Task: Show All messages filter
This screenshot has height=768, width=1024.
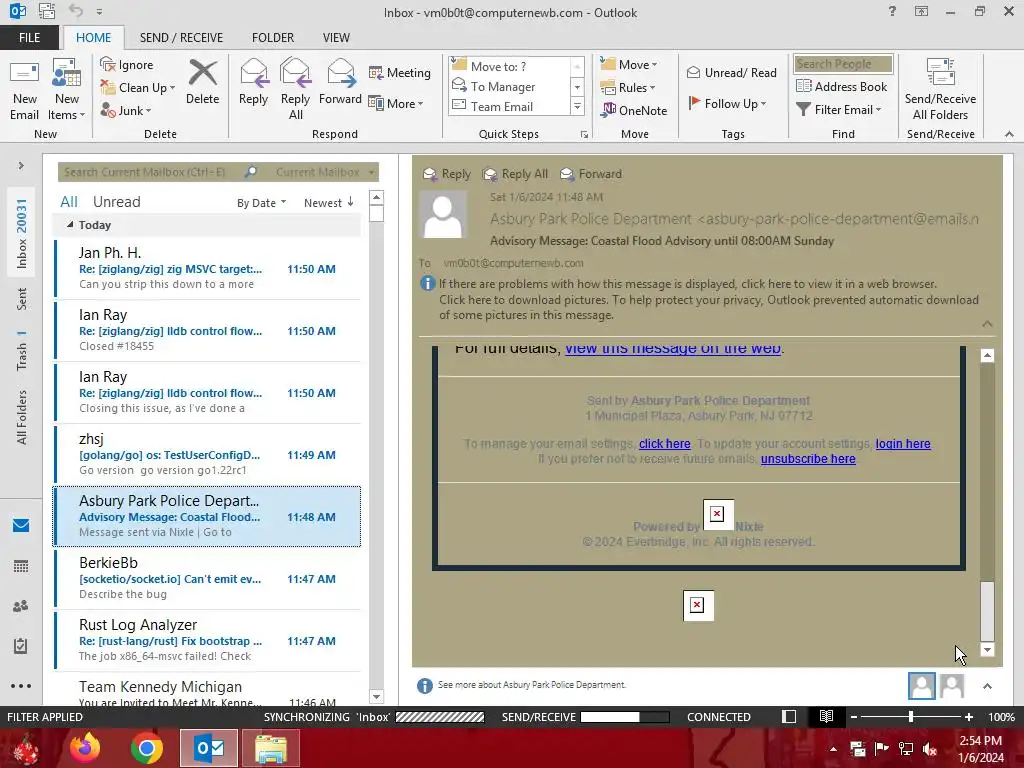Action: click(69, 202)
